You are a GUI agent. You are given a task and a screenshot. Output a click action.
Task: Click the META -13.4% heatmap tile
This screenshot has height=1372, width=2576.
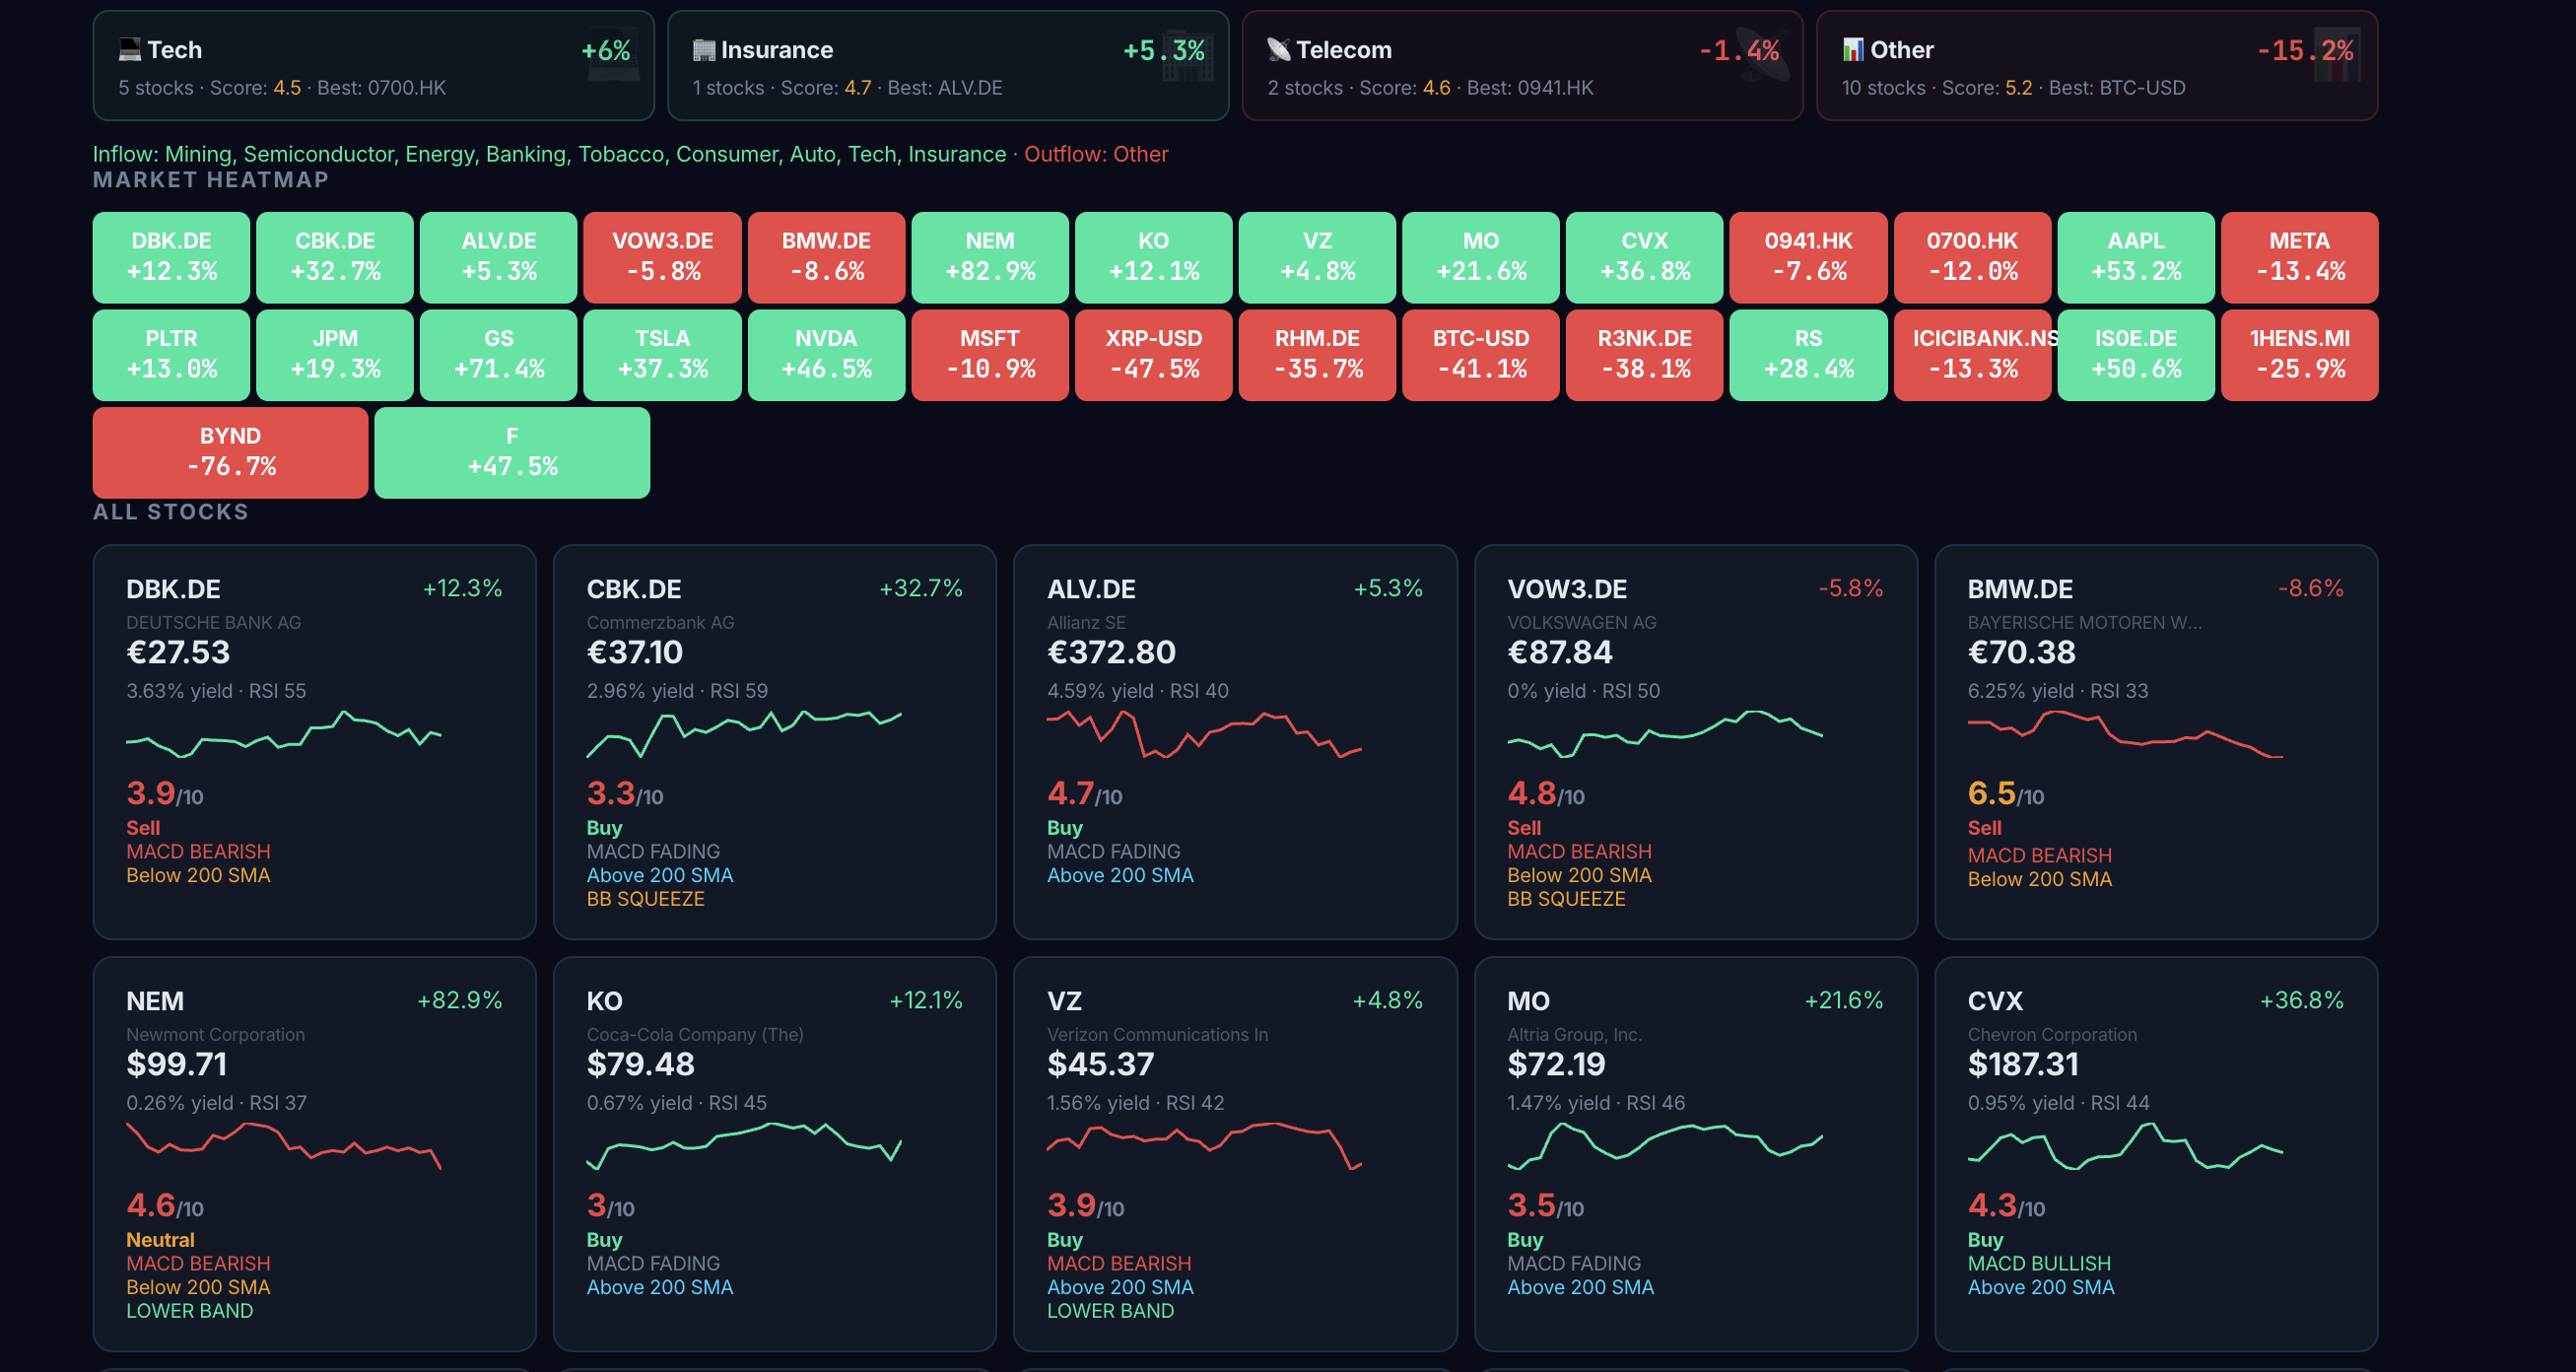(x=2300, y=257)
